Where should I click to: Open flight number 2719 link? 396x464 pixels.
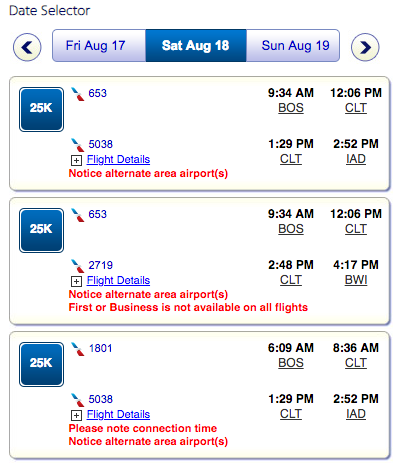pos(100,265)
